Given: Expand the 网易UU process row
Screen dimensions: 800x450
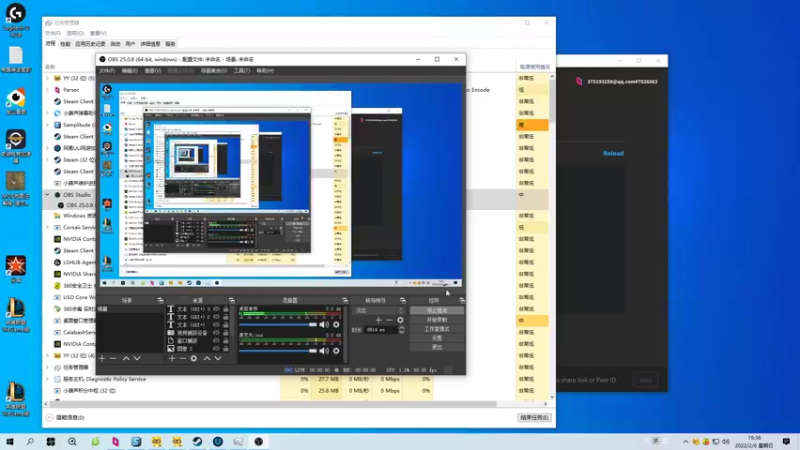Looking at the screenshot, I should tap(48, 148).
